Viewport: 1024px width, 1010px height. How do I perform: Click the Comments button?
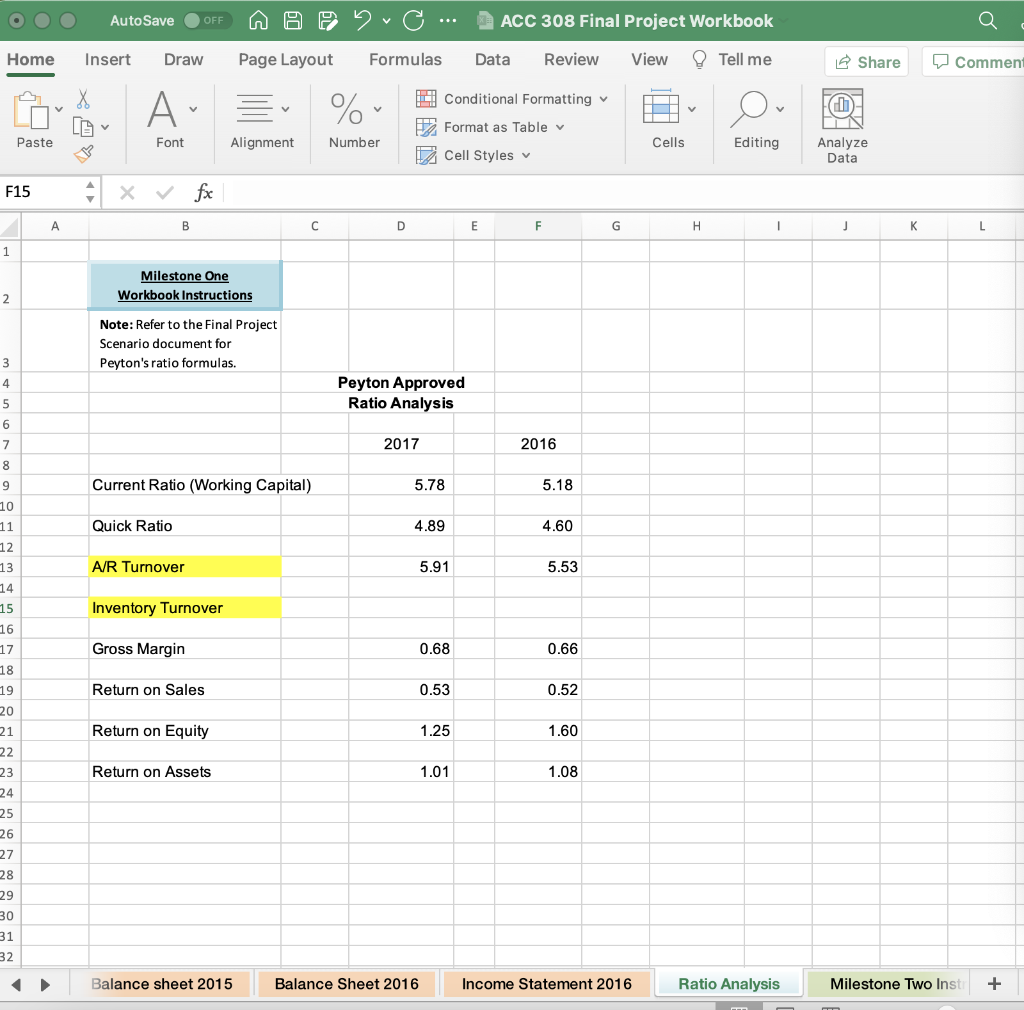point(976,62)
